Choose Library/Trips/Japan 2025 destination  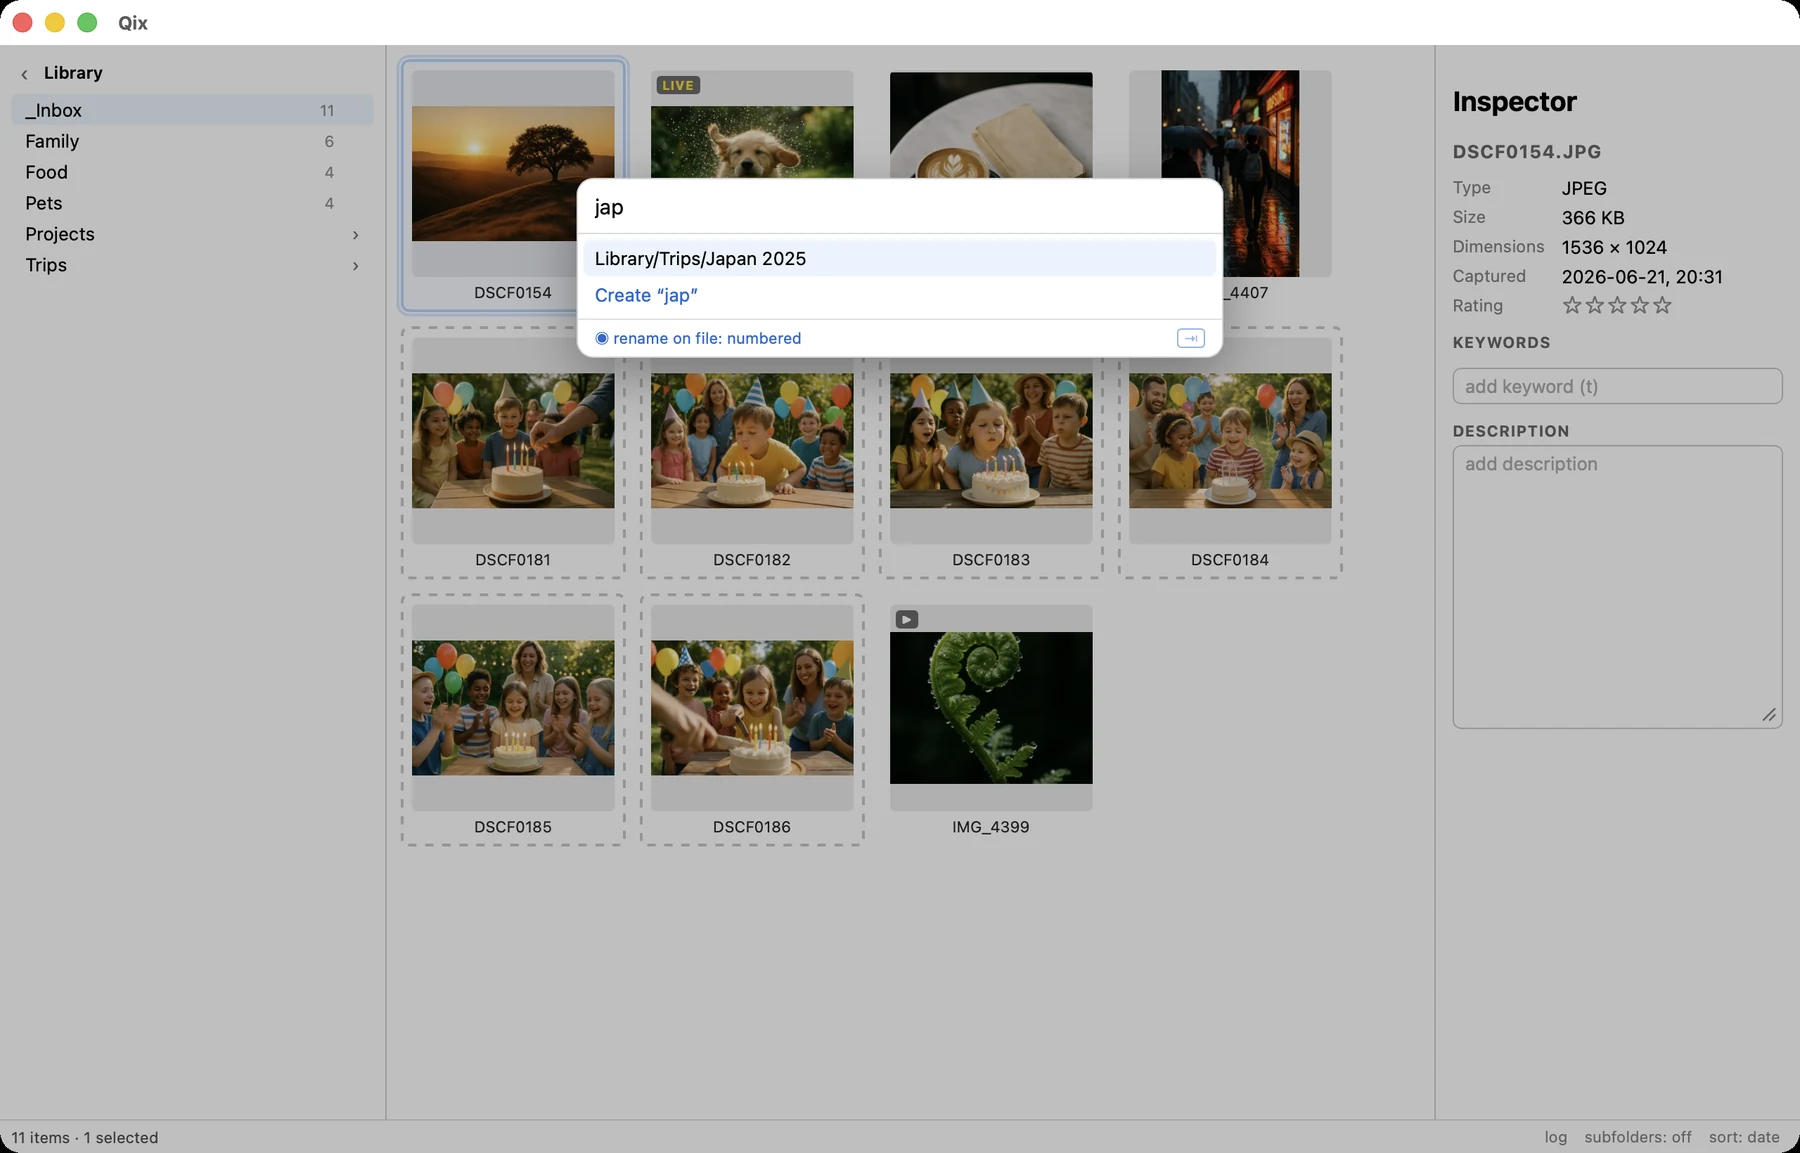pos(899,259)
